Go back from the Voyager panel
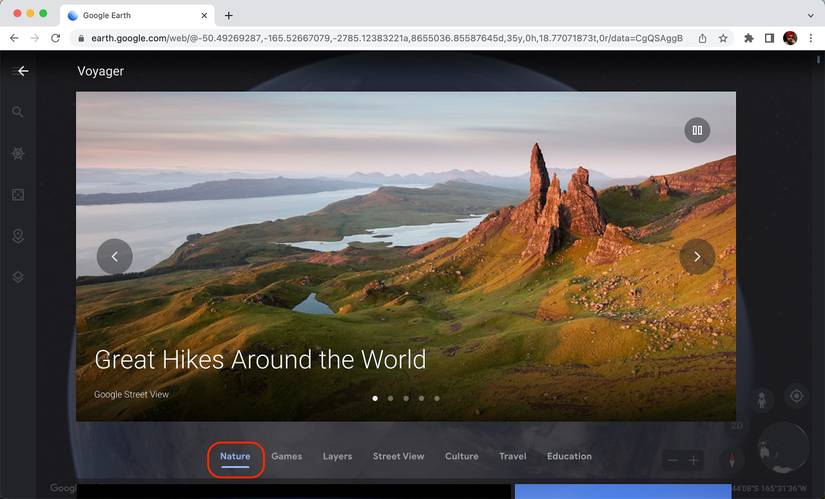This screenshot has height=499, width=825. pos(23,71)
